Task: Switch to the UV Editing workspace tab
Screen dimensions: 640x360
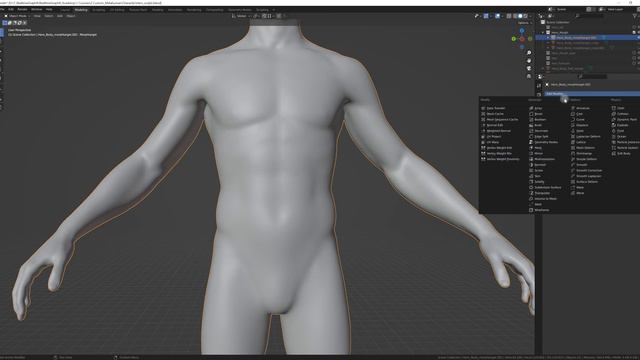Action: pos(117,9)
